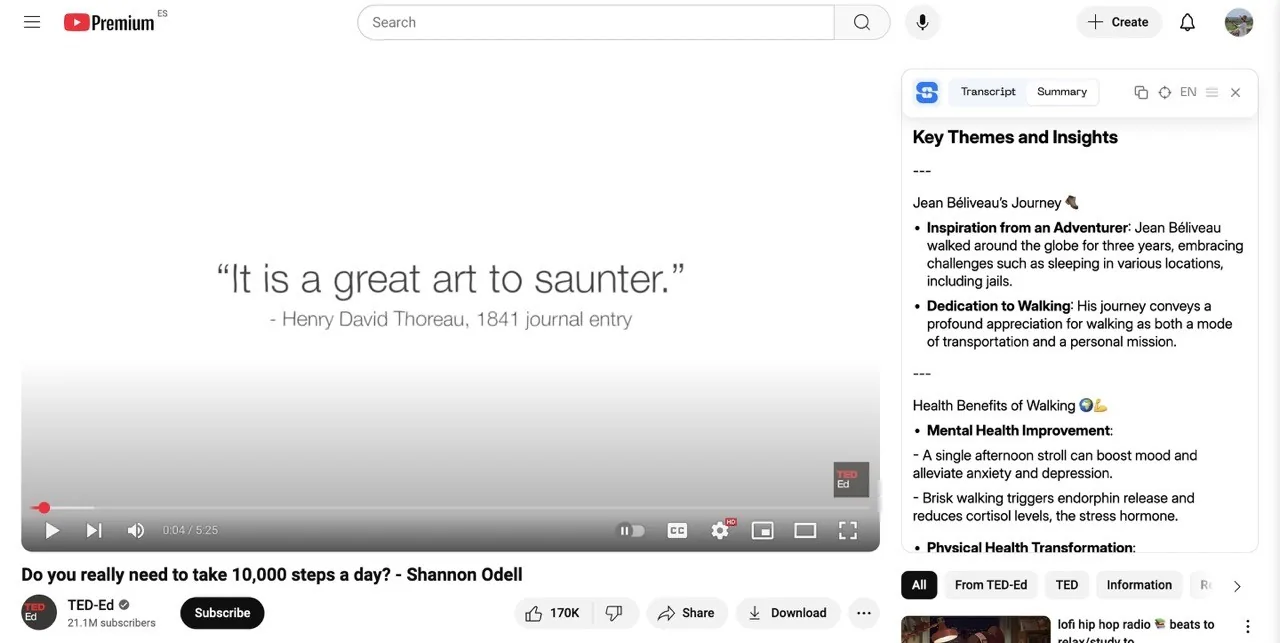Open the EN language selector
The width and height of the screenshot is (1280, 643).
click(x=1188, y=92)
